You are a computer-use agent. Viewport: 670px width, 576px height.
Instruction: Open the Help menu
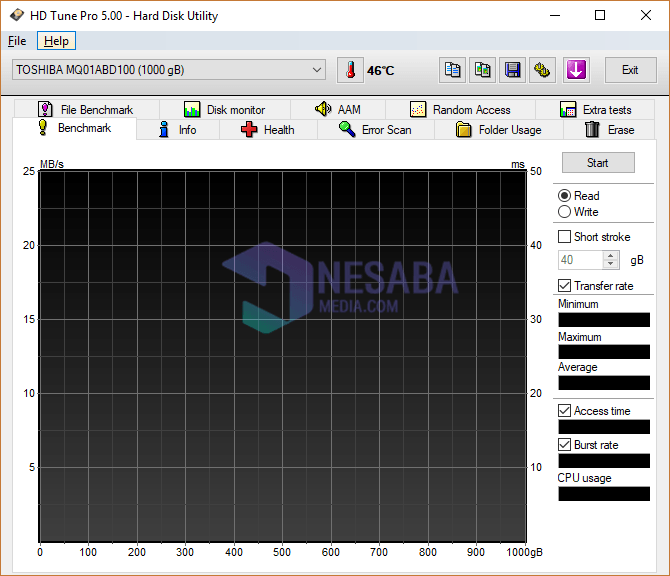point(56,41)
